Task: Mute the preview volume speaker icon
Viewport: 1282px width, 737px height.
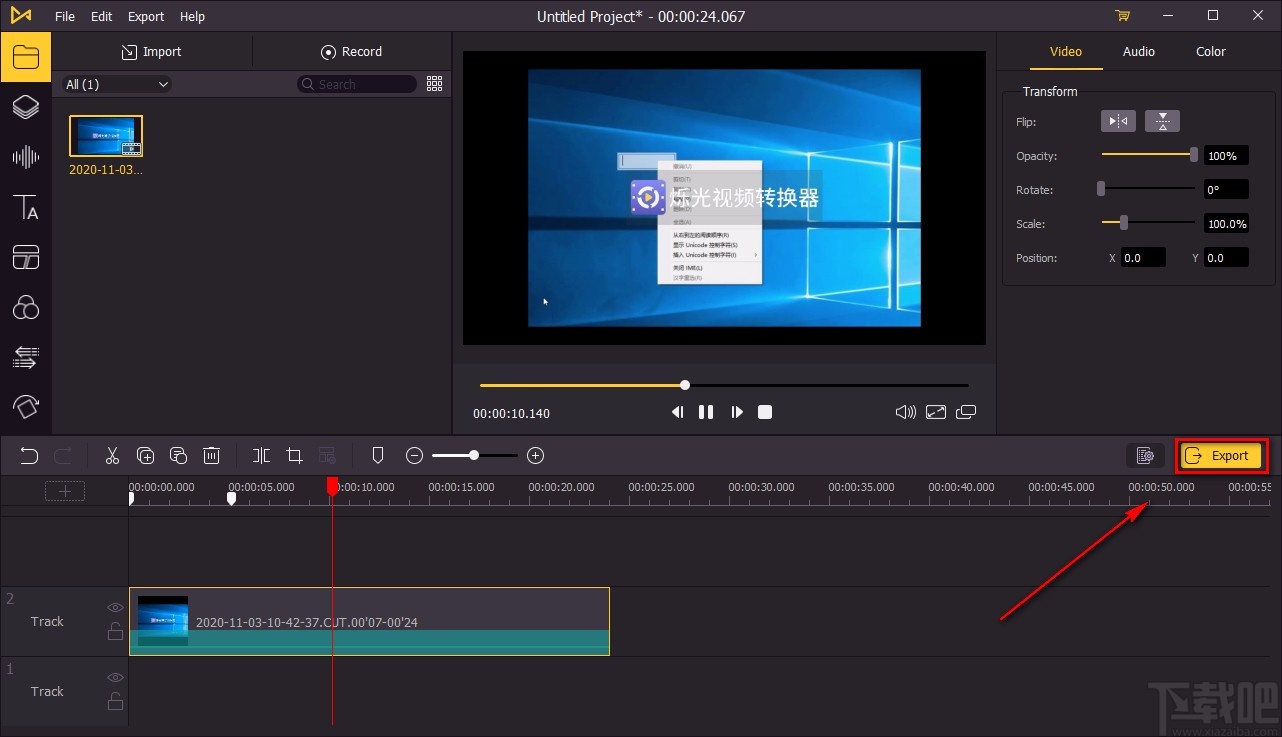Action: click(x=905, y=412)
